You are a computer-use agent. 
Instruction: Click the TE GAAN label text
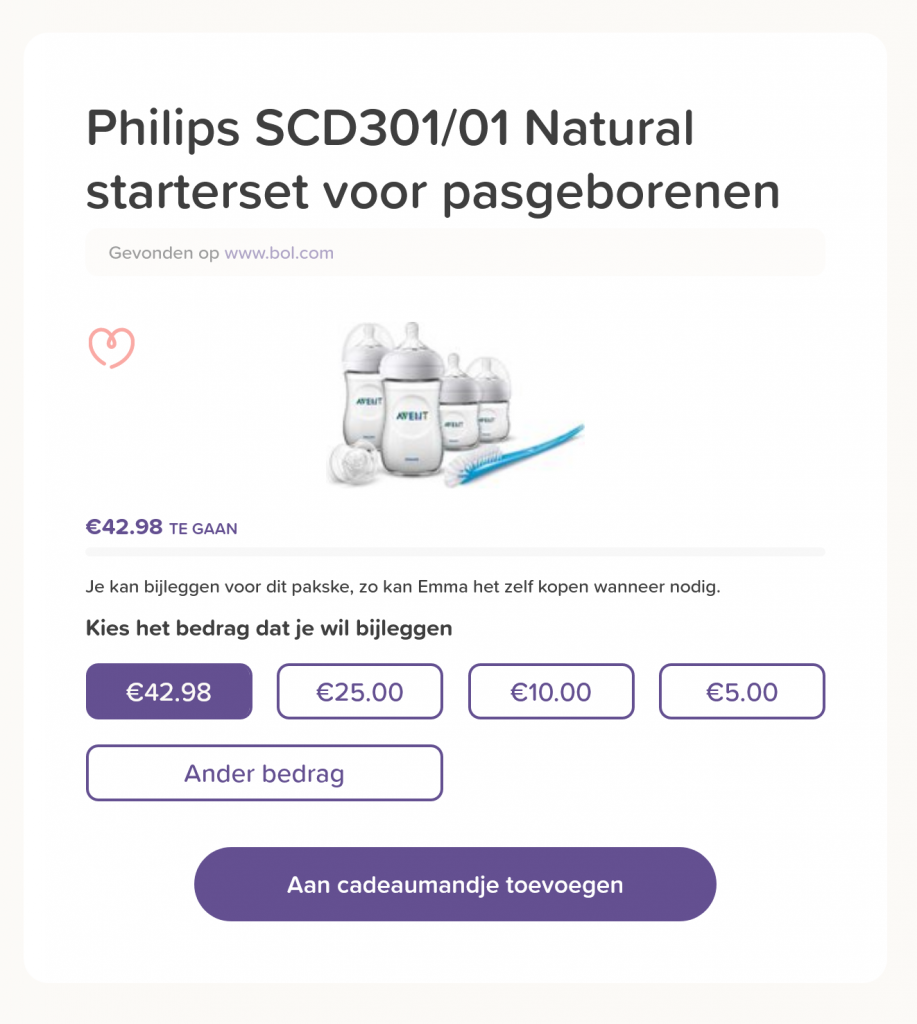[203, 529]
